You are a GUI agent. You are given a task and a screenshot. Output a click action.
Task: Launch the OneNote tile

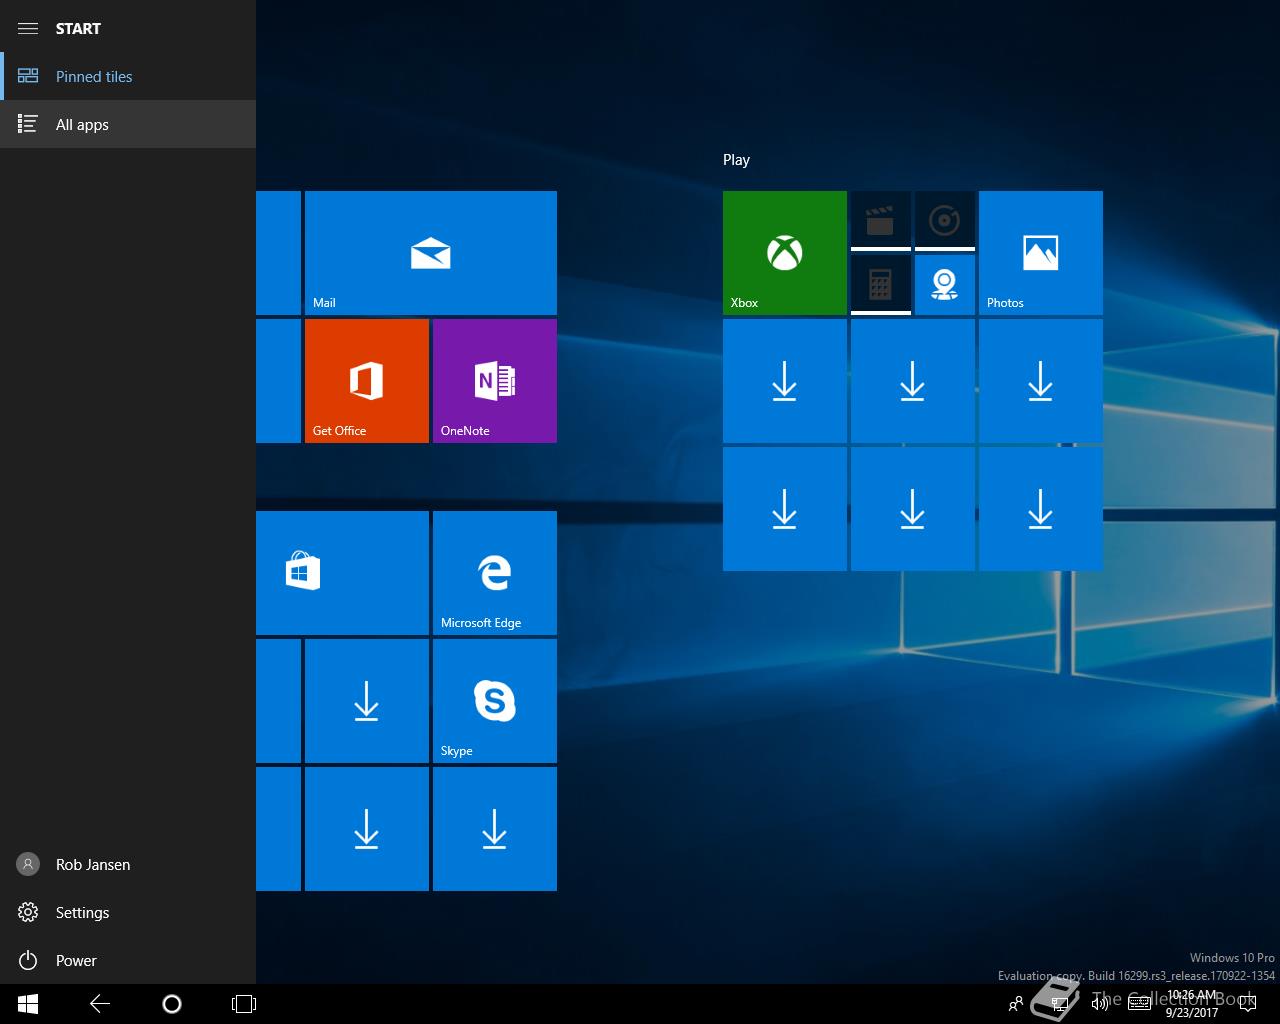point(495,381)
